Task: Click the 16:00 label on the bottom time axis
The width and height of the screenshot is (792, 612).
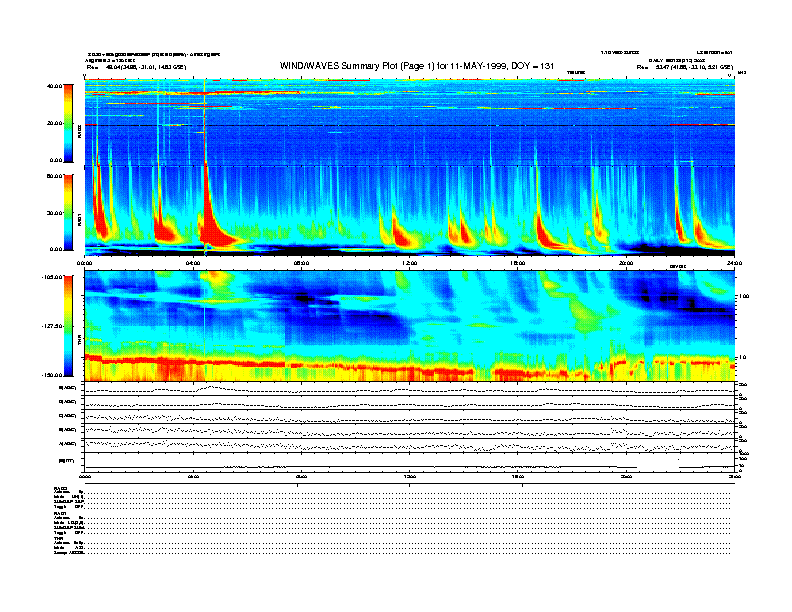Action: coord(518,476)
